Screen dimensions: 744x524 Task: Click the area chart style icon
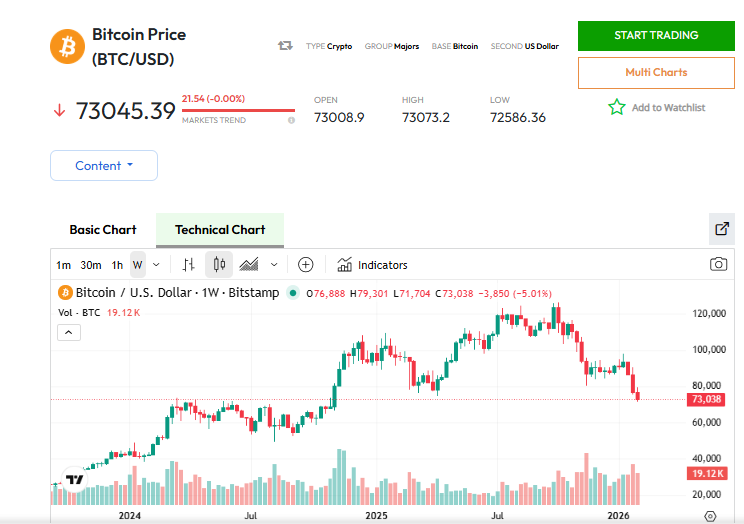coord(250,265)
